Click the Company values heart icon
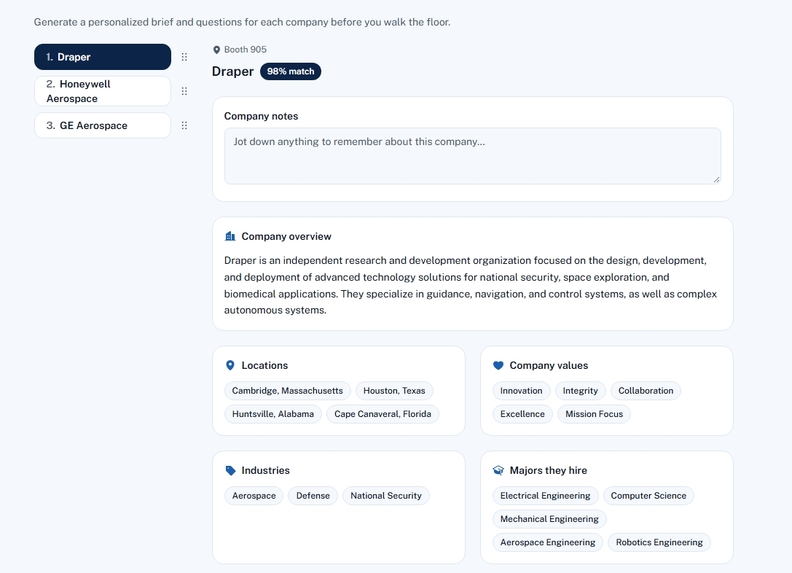 [x=498, y=365]
